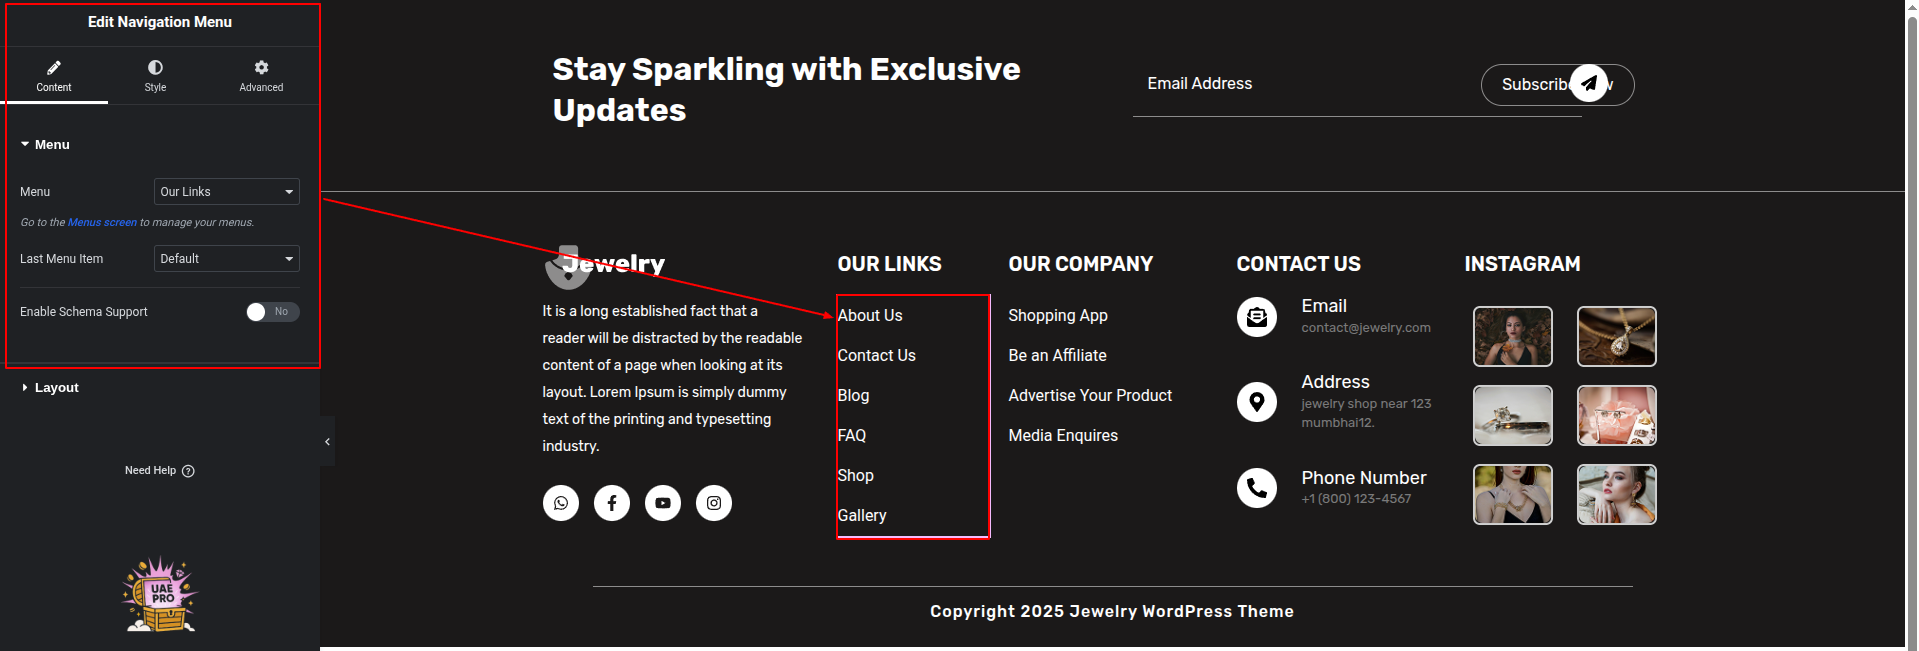This screenshot has width=1919, height=651.
Task: Toggle Enable Schema Support switch
Action: point(272,312)
